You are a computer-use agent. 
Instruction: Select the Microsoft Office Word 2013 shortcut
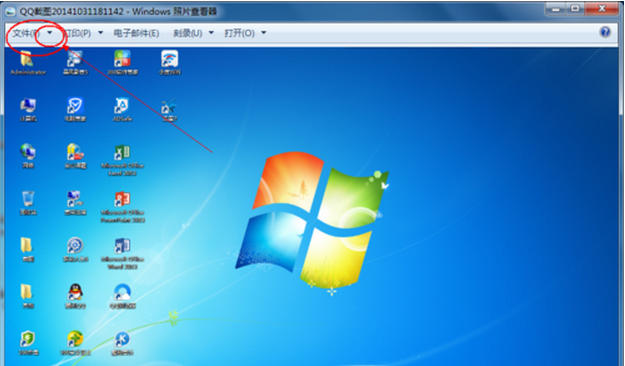pyautogui.click(x=122, y=254)
